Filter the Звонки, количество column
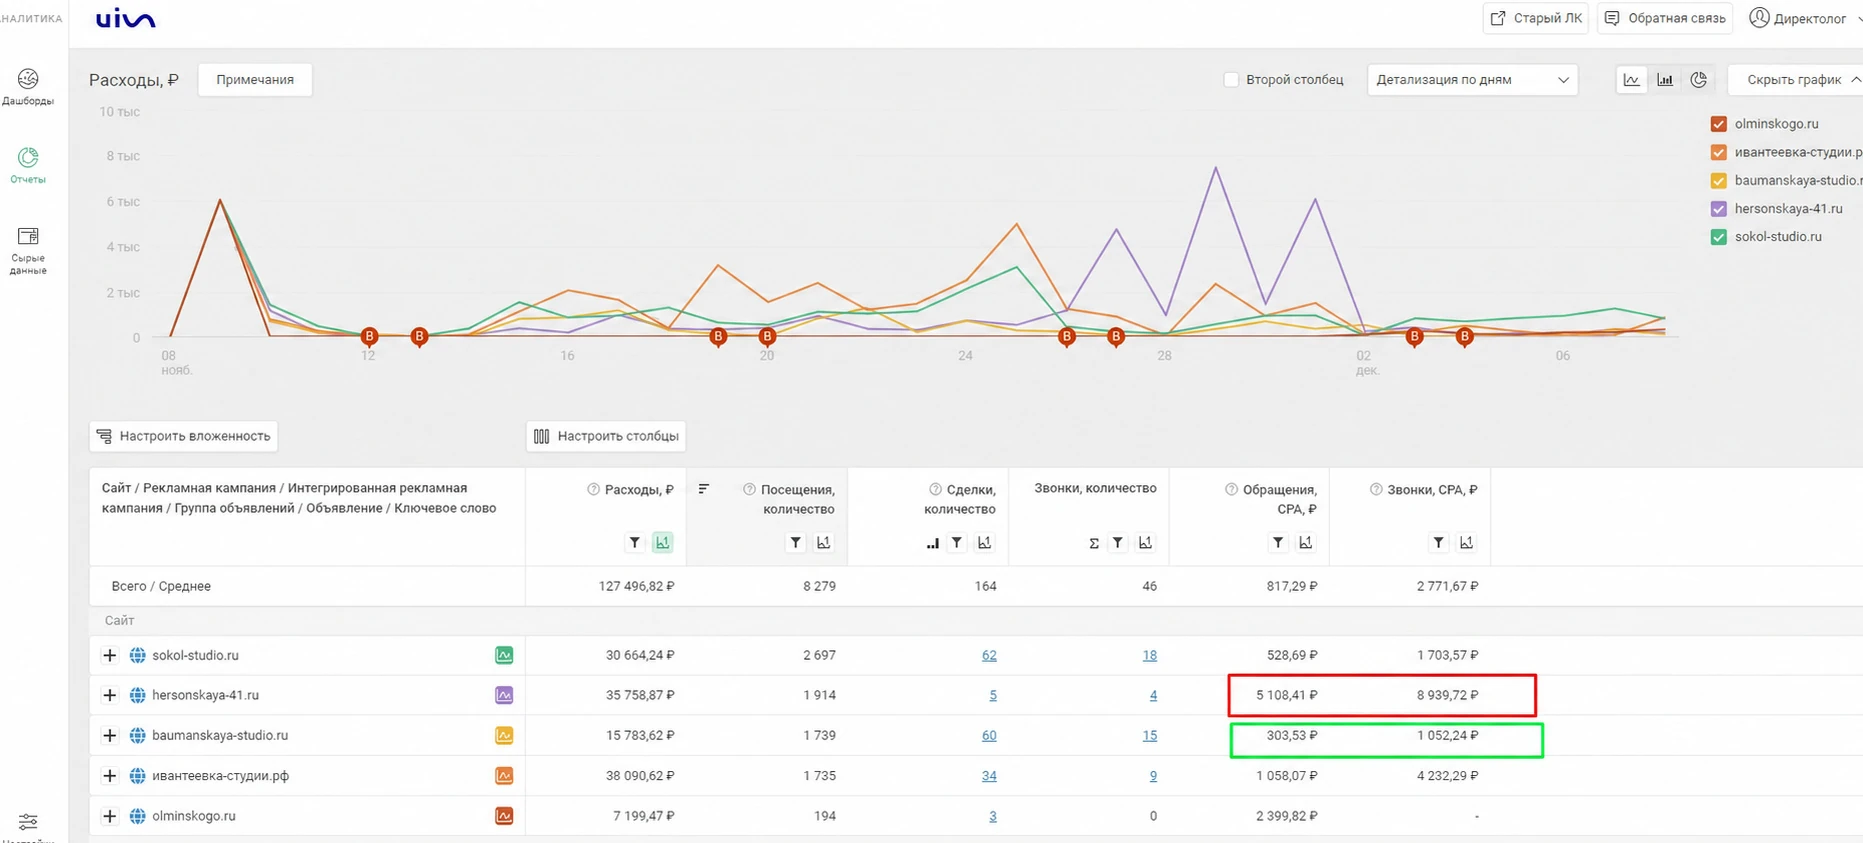Image resolution: width=1863 pixels, height=843 pixels. [1118, 543]
